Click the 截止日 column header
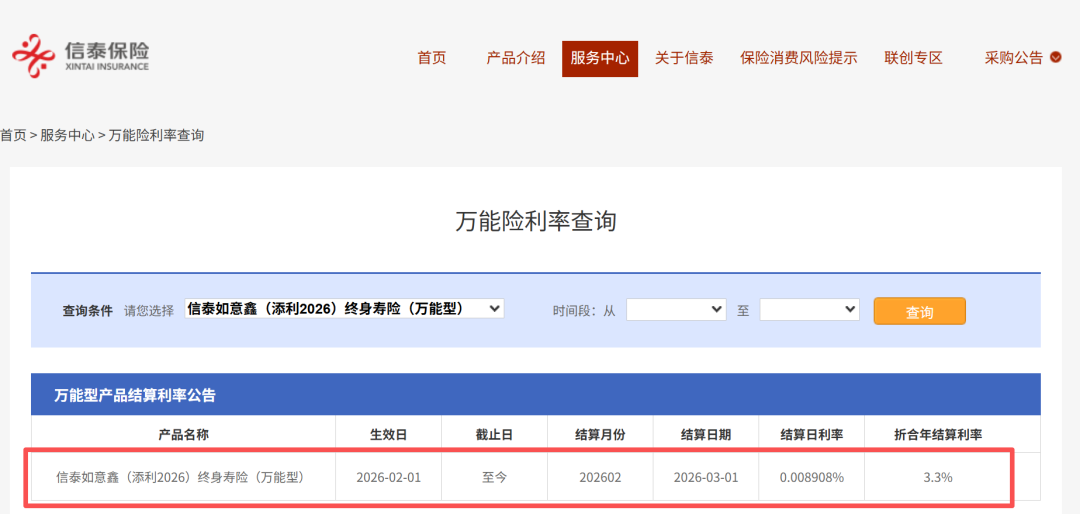 (494, 434)
